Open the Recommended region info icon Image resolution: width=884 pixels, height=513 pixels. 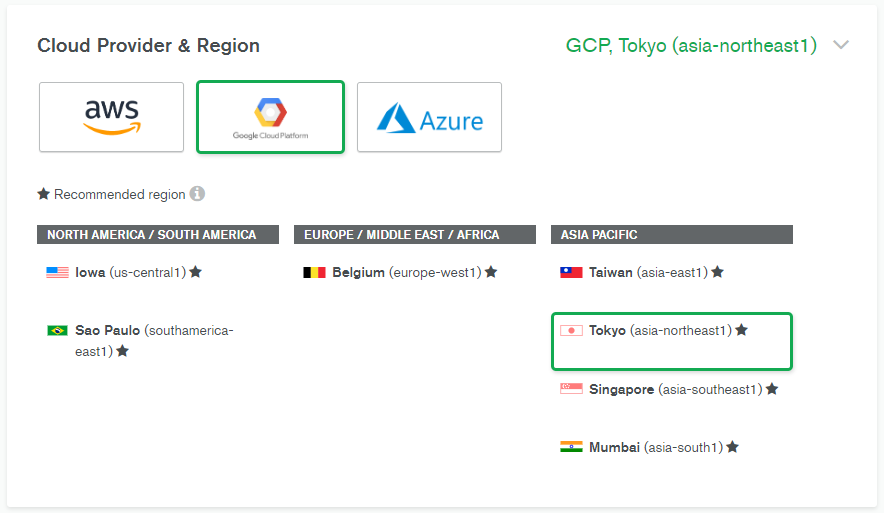click(197, 194)
